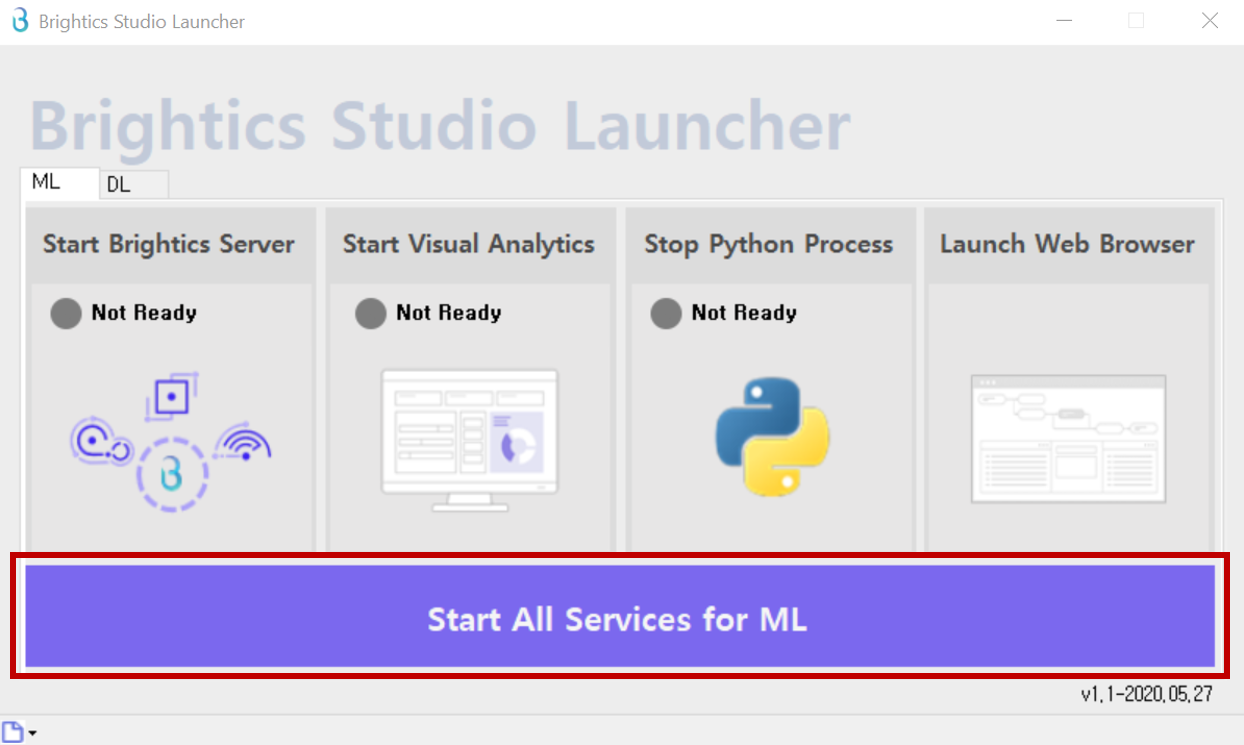Click the grey status dot under Start Brightics Server
The width and height of the screenshot is (1244, 745).
pos(66,314)
